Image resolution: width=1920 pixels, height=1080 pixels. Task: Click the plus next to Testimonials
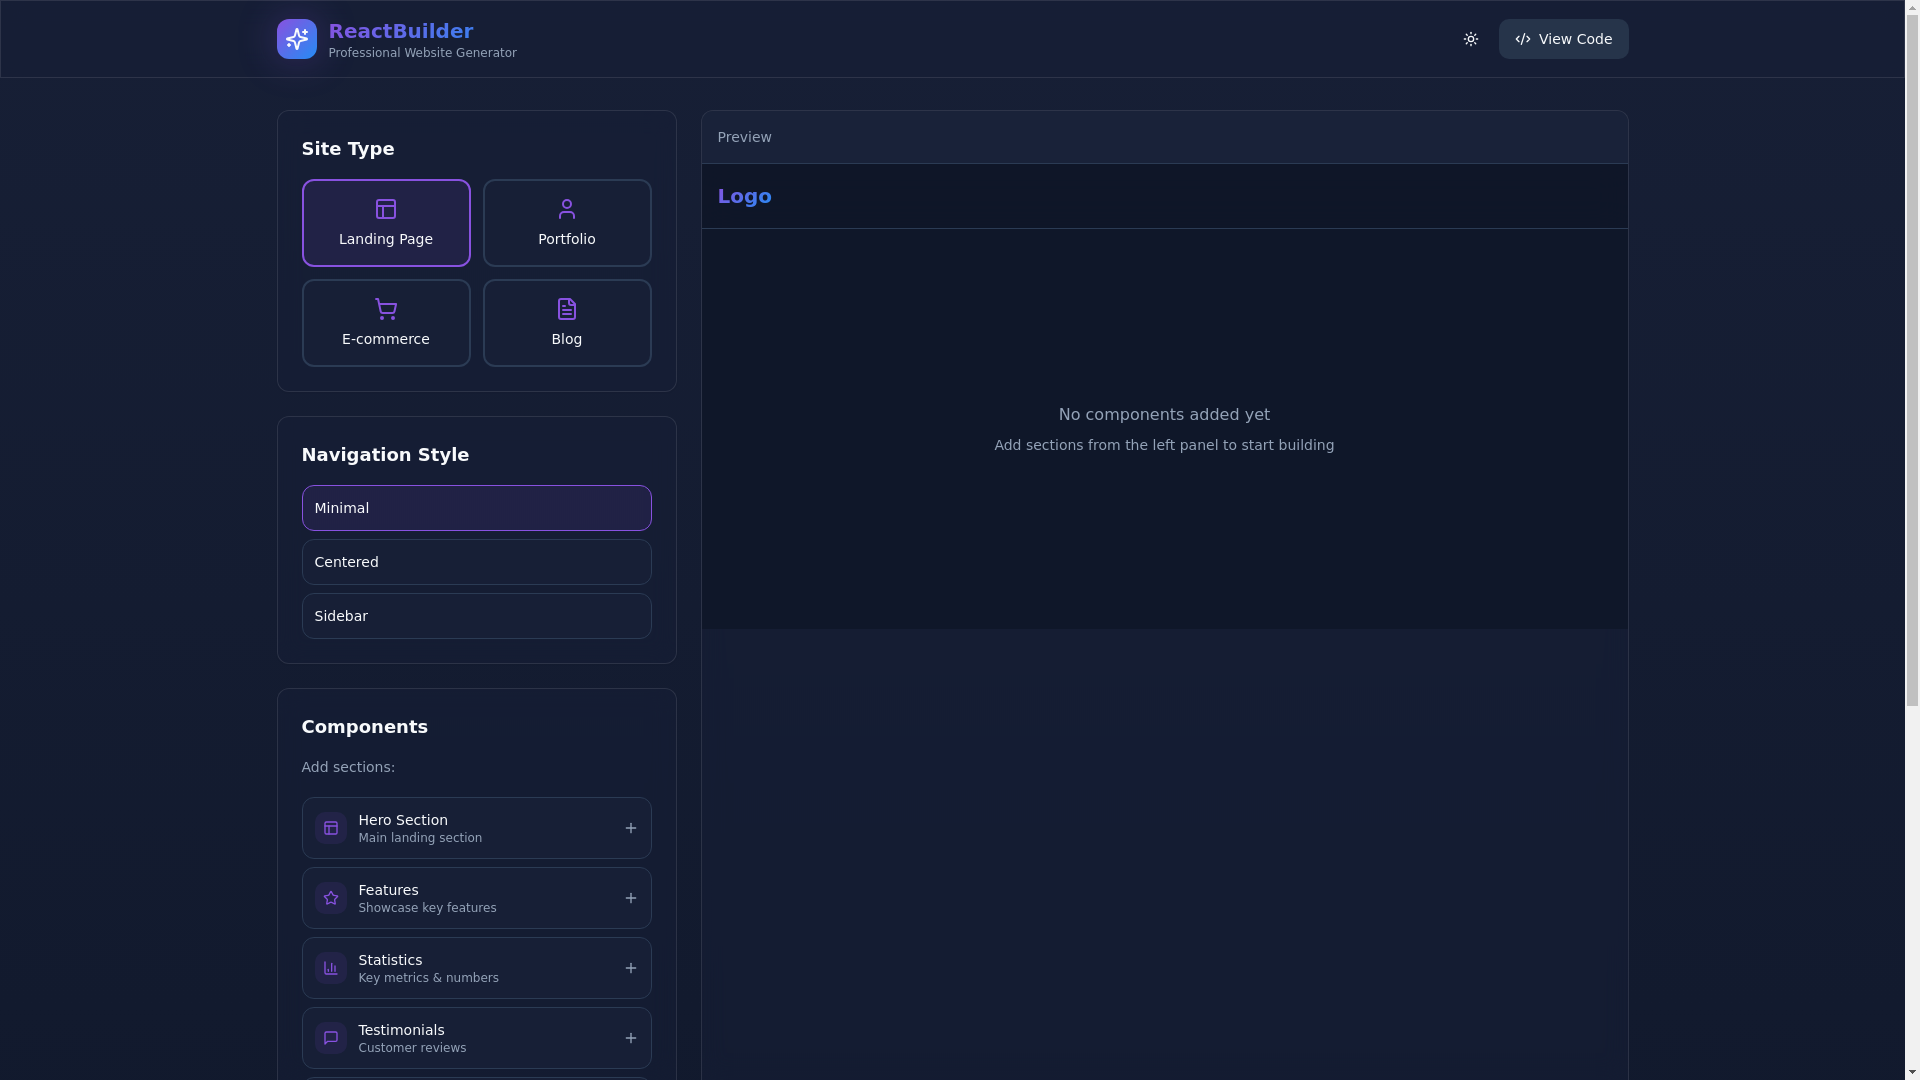tap(630, 1038)
